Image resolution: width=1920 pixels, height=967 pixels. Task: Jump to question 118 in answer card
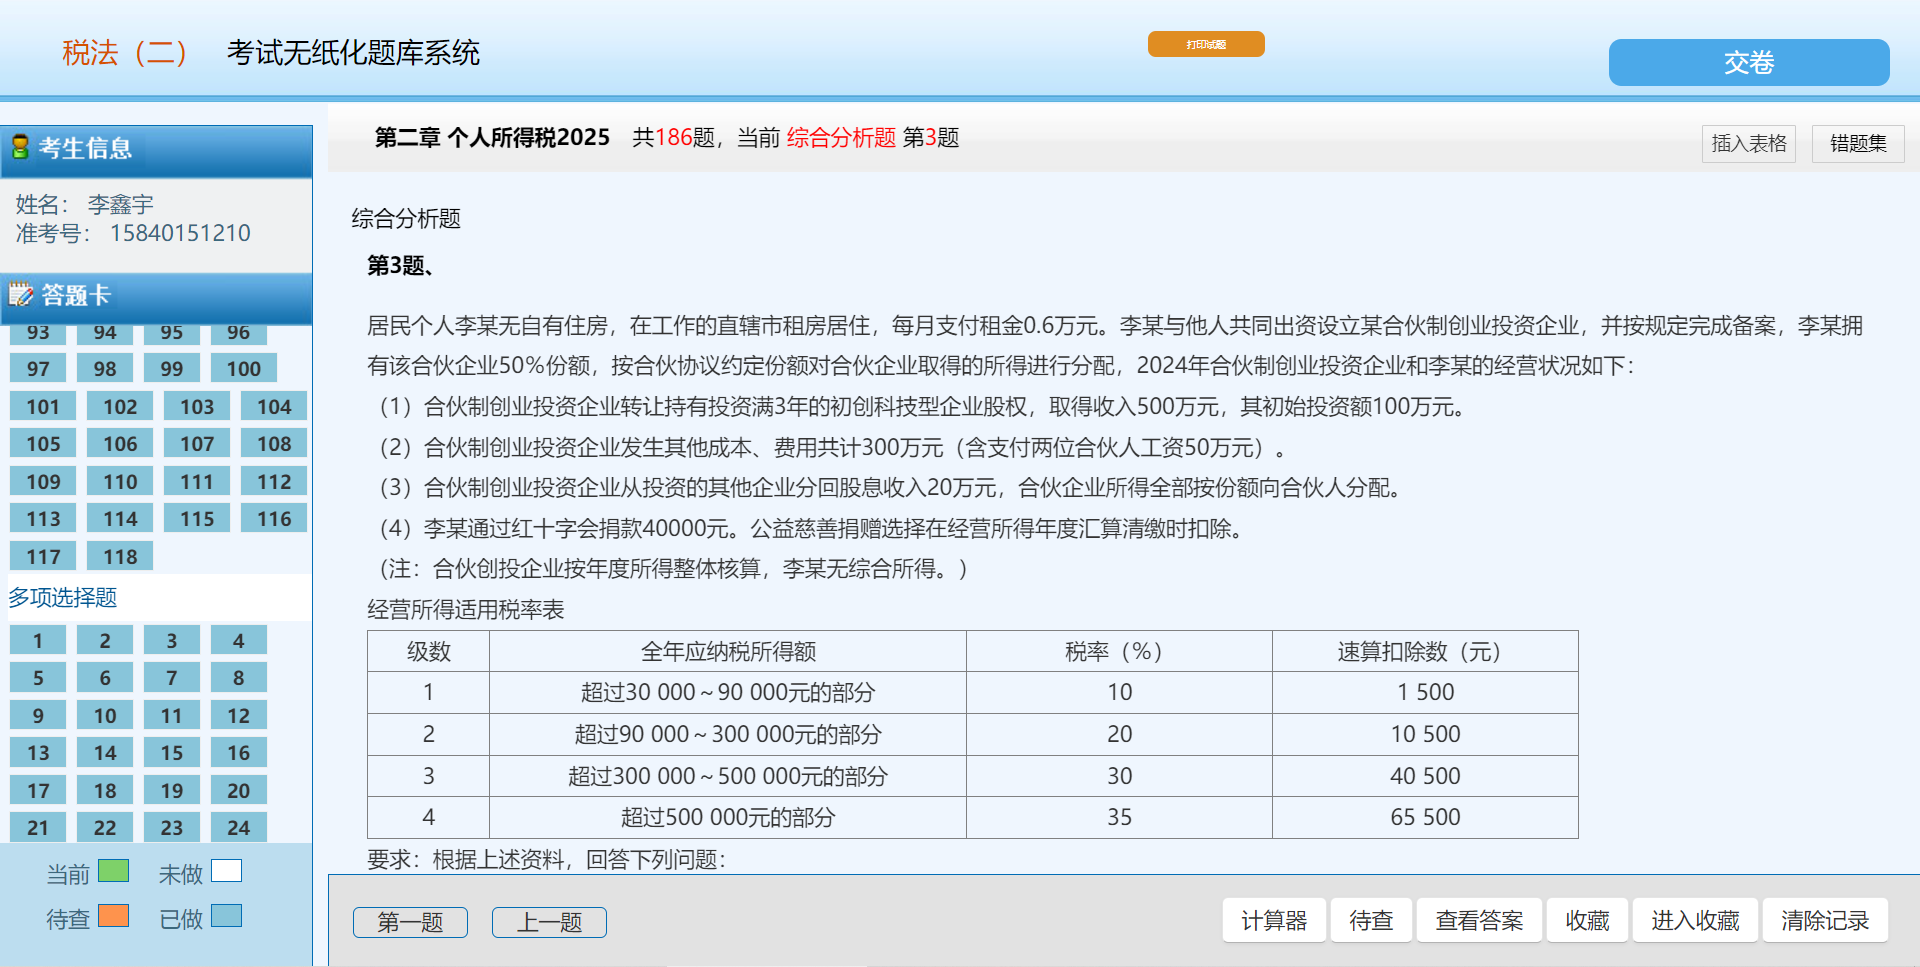(x=120, y=557)
